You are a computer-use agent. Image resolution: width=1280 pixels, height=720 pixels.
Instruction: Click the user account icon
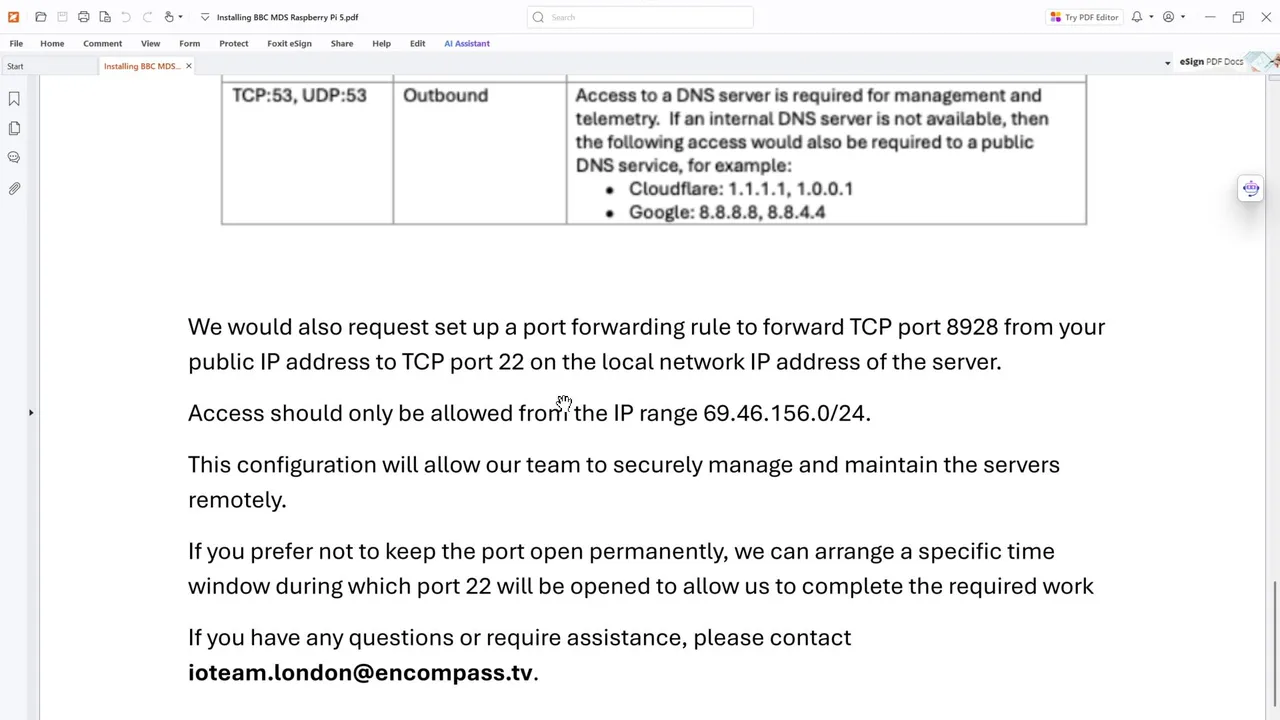point(1168,17)
